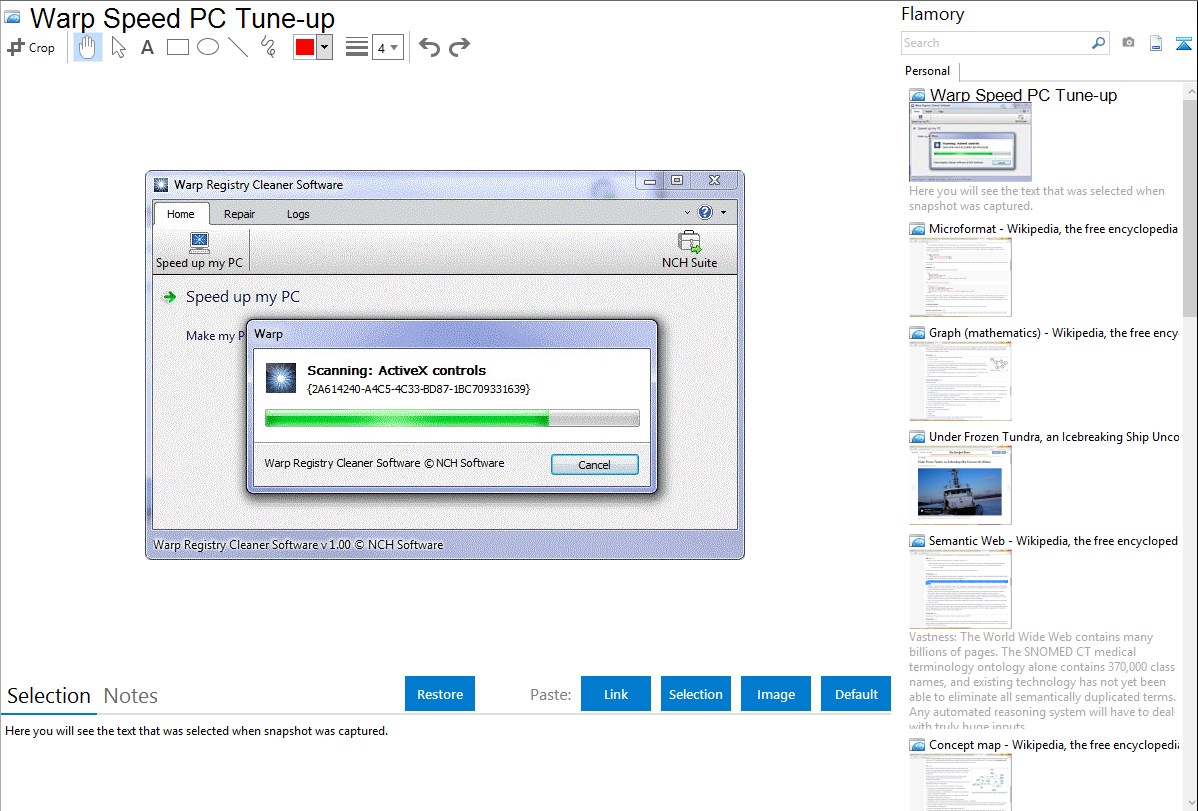Open the Home tab in Warp window
The width and height of the screenshot is (1198, 811).
point(181,214)
